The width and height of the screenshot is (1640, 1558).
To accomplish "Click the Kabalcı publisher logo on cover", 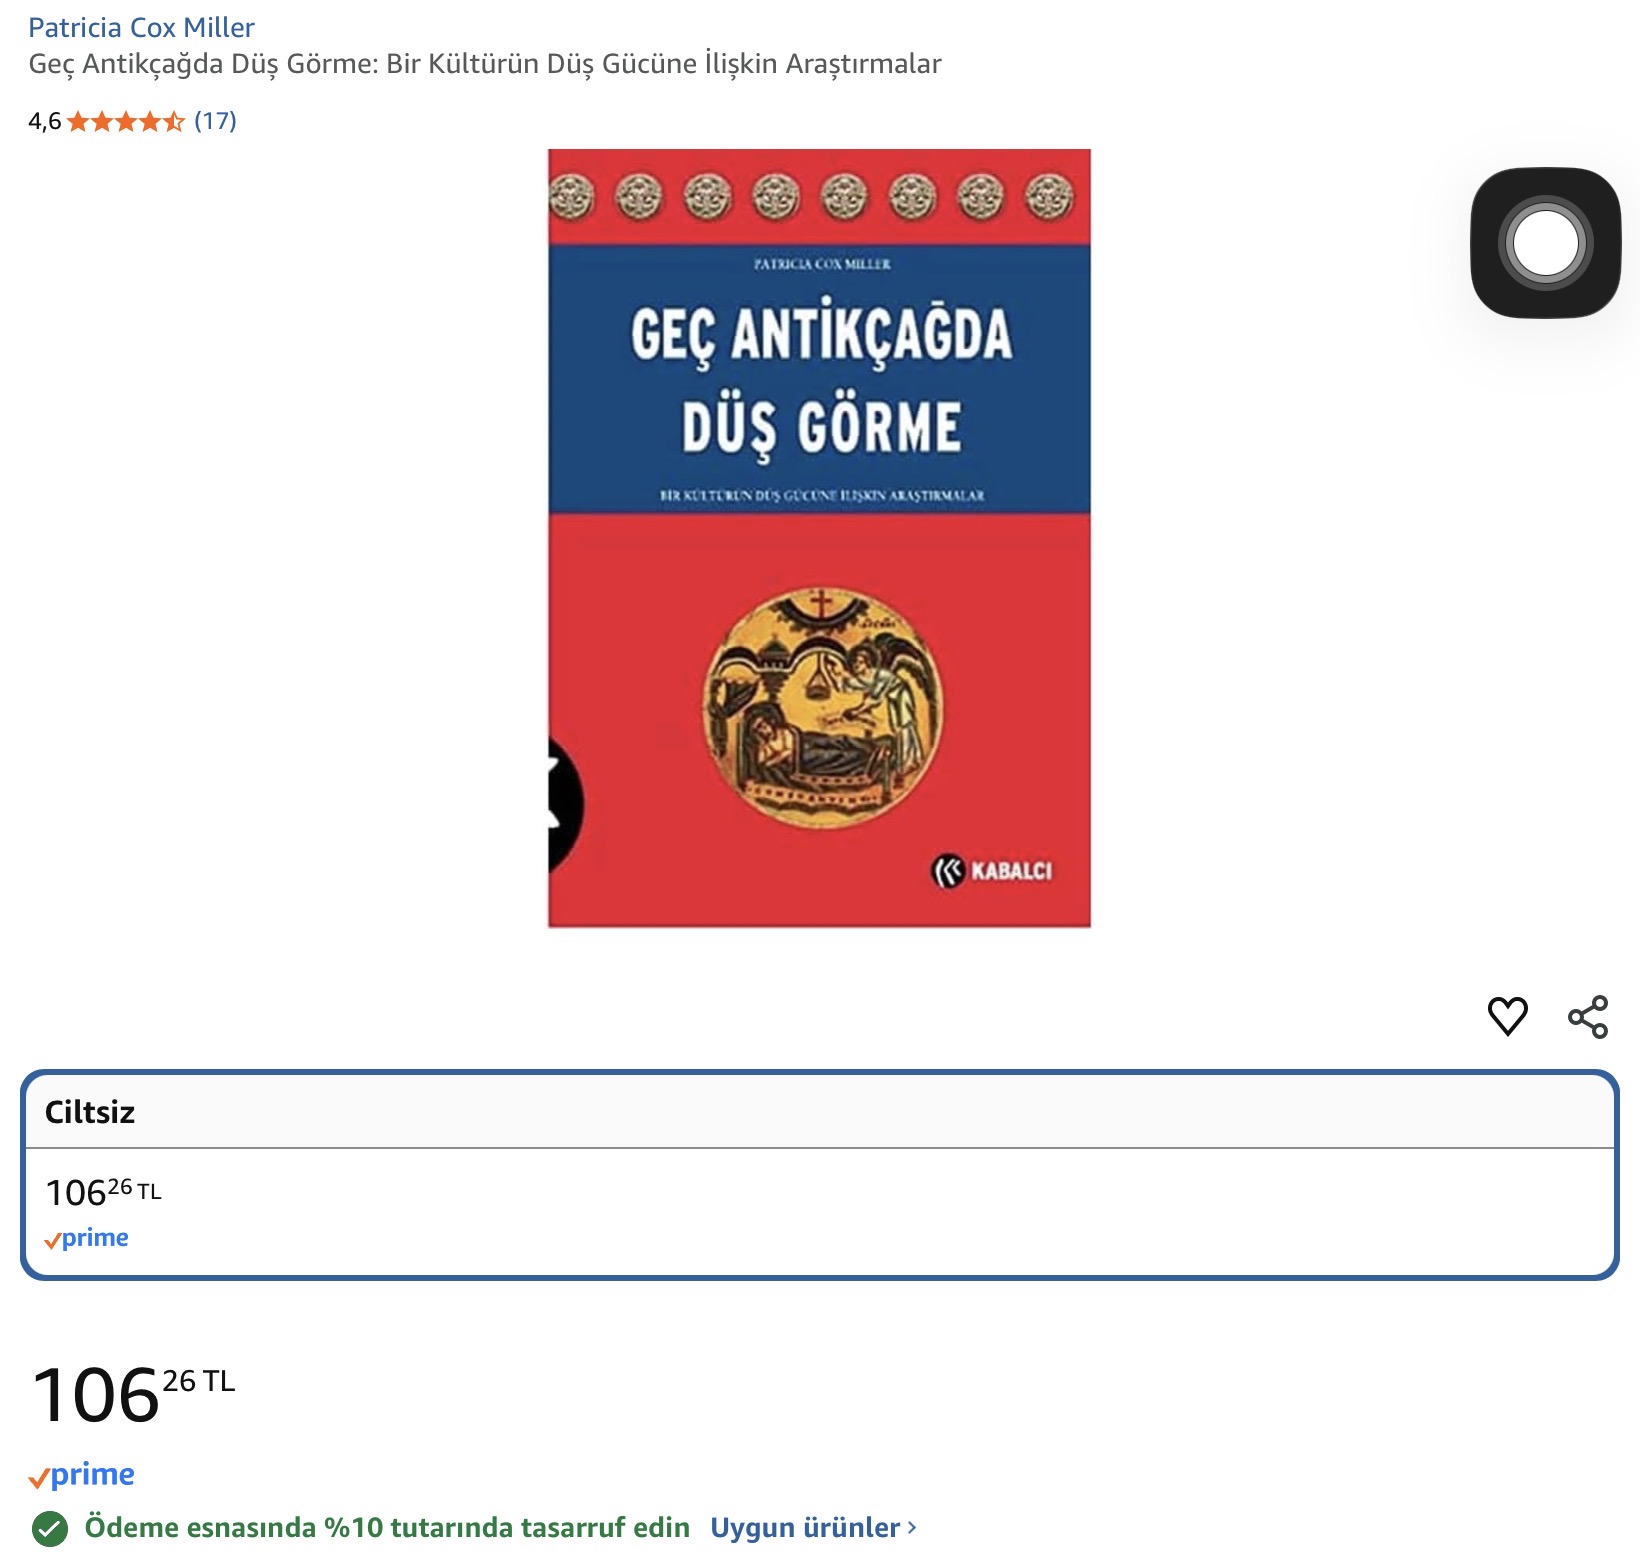I will tap(992, 871).
